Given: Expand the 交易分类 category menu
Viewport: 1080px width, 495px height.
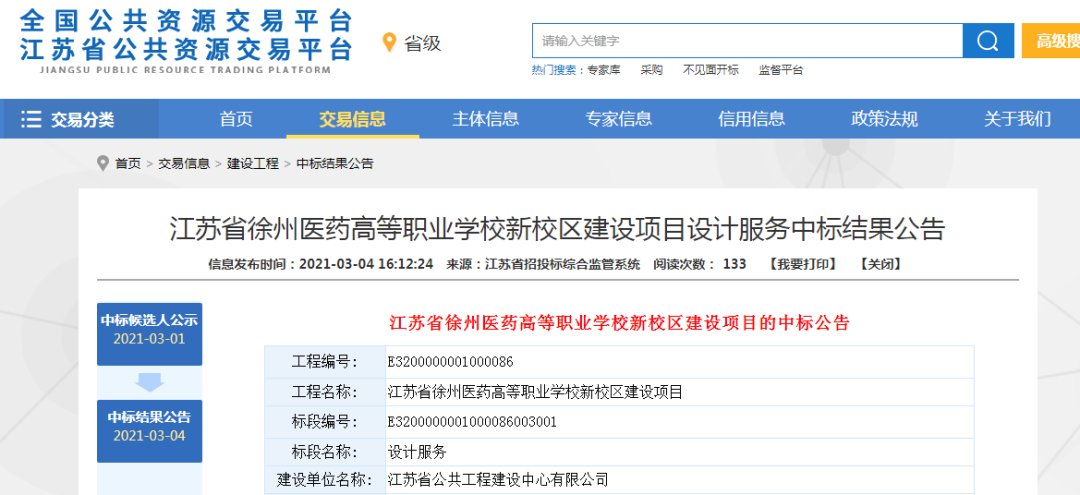Looking at the screenshot, I should (79, 119).
